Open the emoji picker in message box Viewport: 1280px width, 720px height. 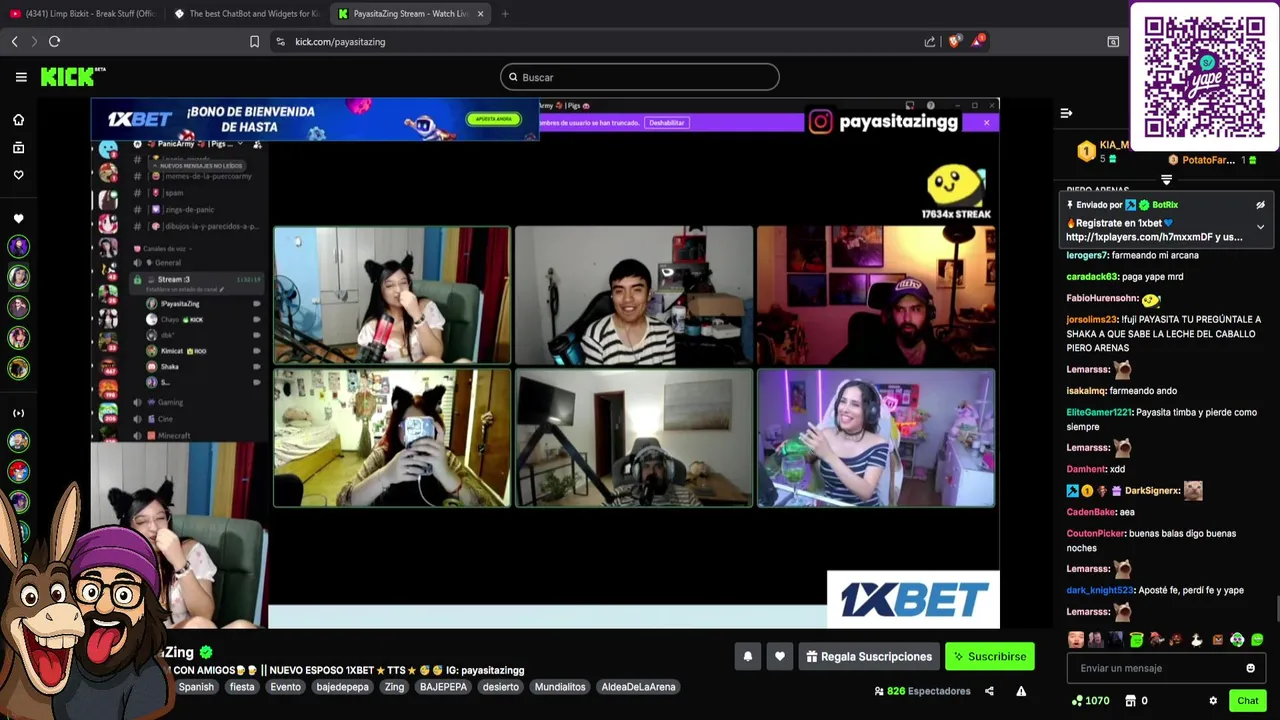[x=1250, y=668]
